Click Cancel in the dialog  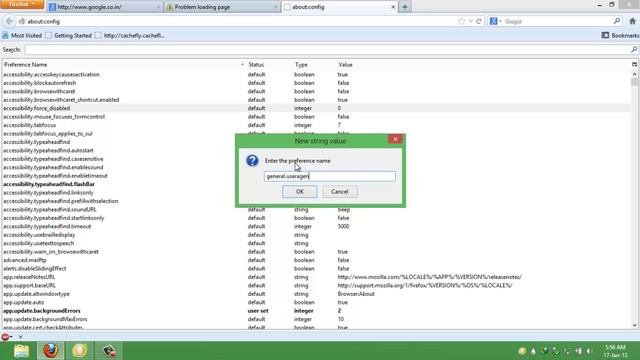[340, 192]
